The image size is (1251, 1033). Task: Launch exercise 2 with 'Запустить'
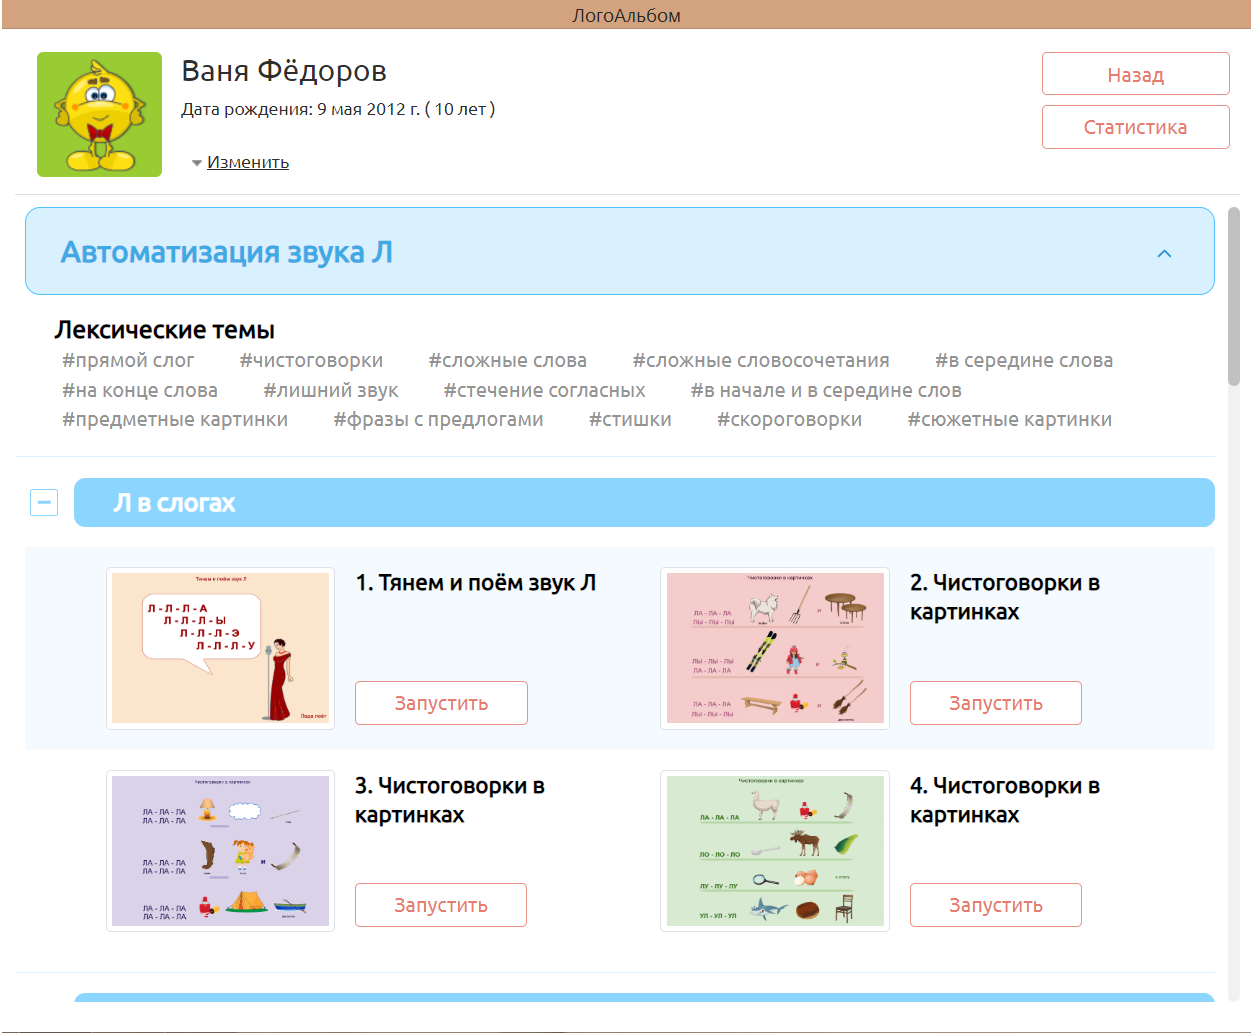point(995,703)
